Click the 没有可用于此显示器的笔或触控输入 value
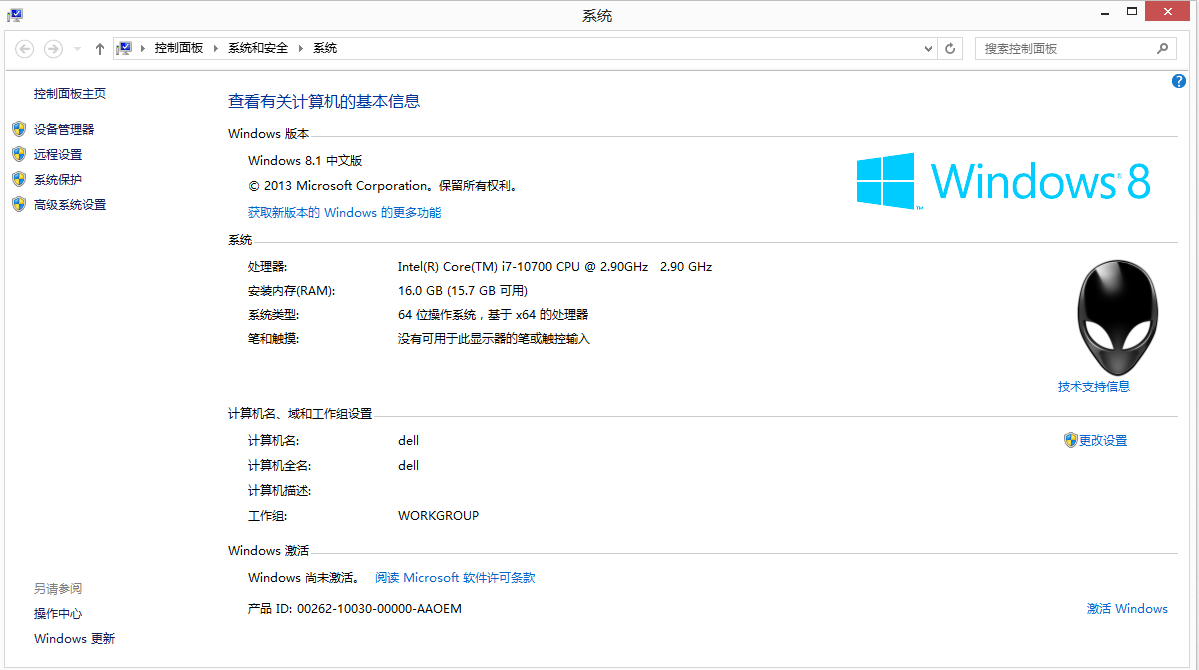1199x670 pixels. coord(493,339)
